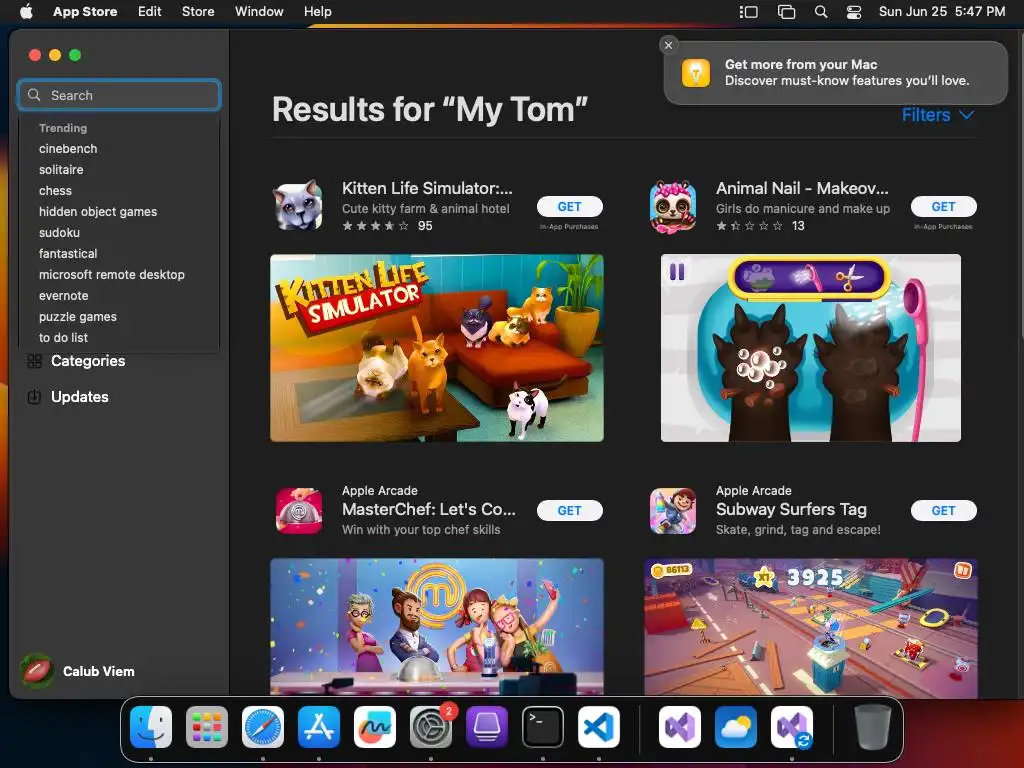1024x768 pixels.
Task: Click the "Animal Nail - Makeov..." title
Action: click(x=802, y=188)
